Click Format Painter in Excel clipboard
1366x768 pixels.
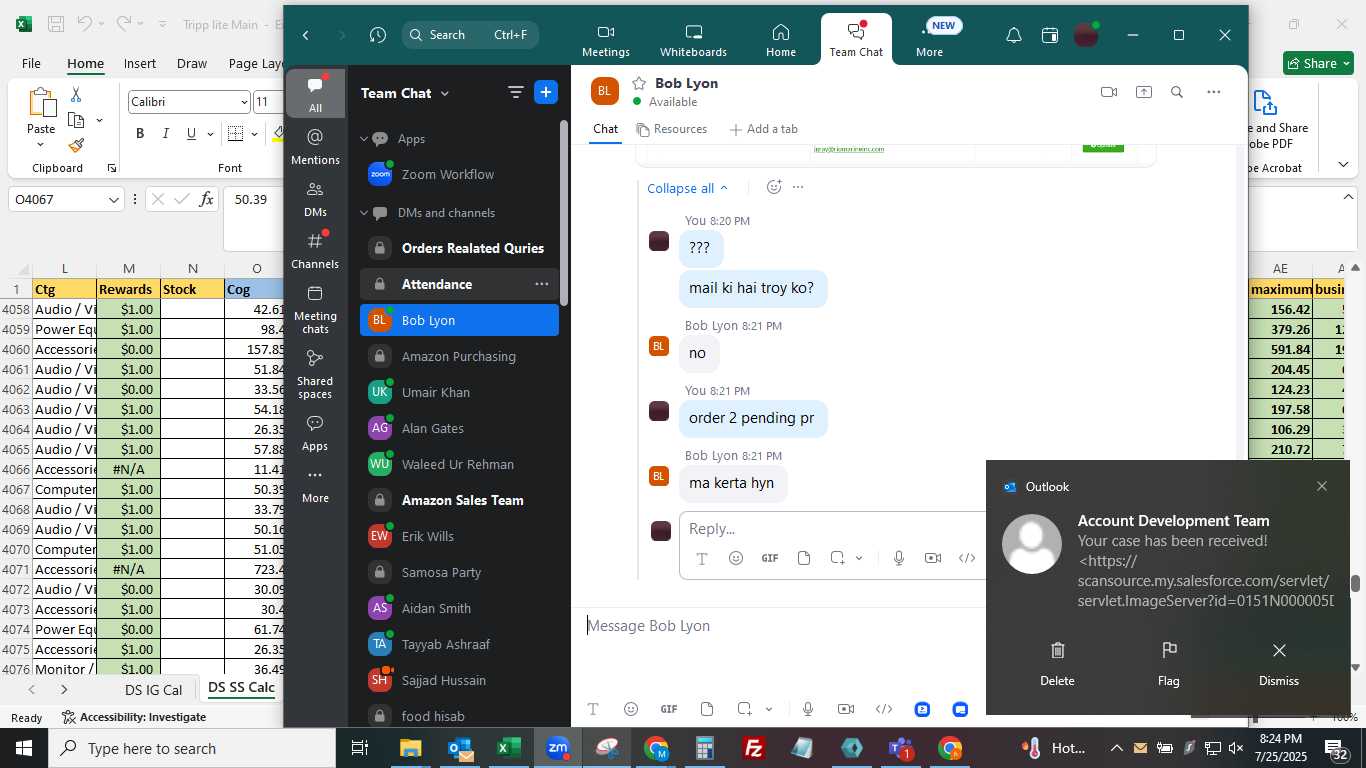click(76, 145)
